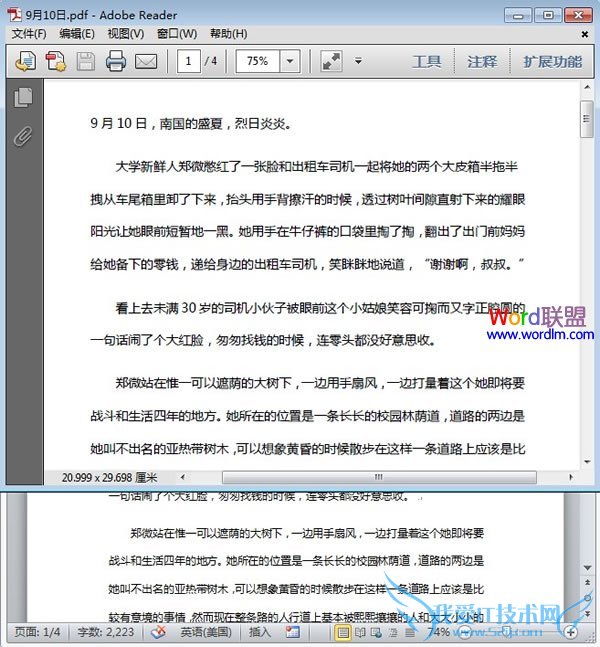
Task: Open the zoom percentage dropdown arrow
Action: [x=290, y=61]
